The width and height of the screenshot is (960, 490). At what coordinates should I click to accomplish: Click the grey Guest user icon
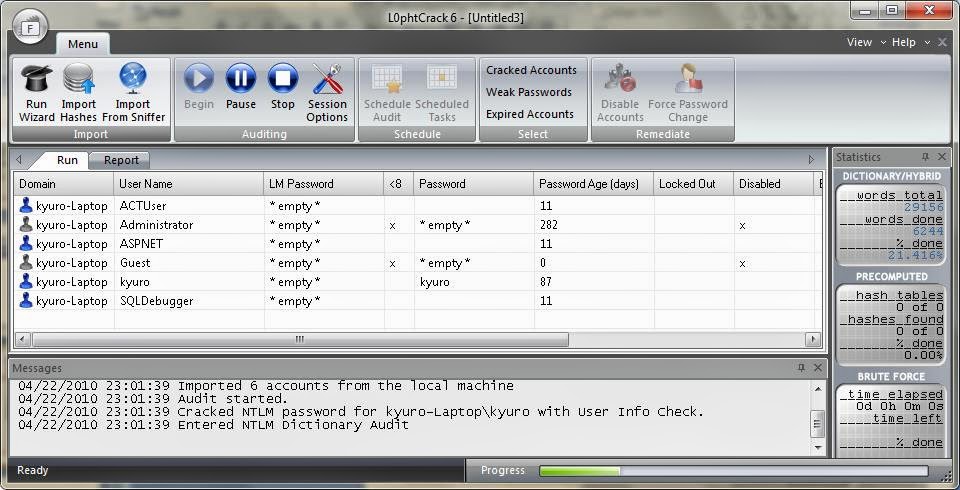point(26,262)
